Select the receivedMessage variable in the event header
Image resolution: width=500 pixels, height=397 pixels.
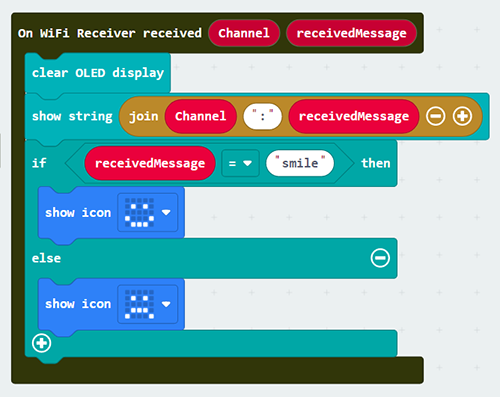(x=351, y=33)
